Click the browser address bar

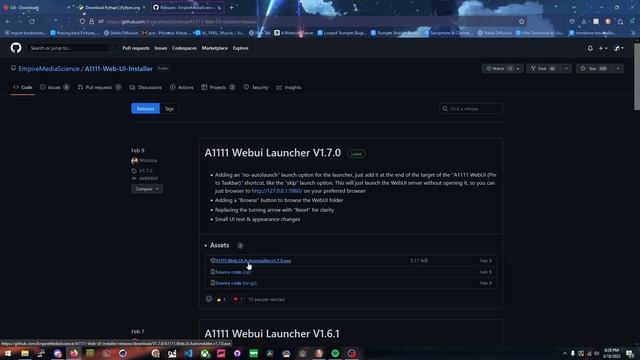pos(302,21)
